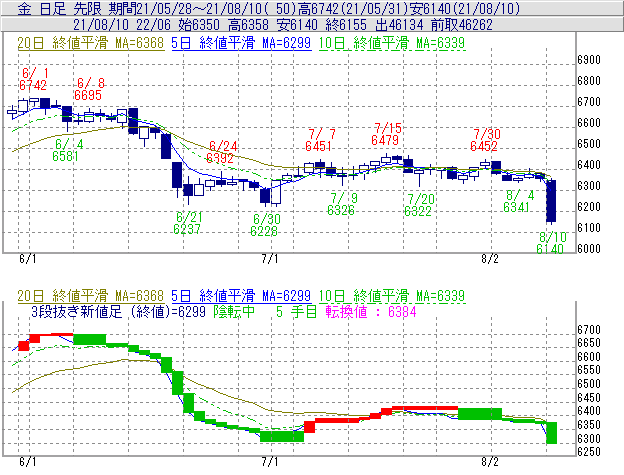The width and height of the screenshot is (624, 475).
Task: Select the 20日 MA=6368 legend in upper chart
Action: pyautogui.click(x=91, y=43)
